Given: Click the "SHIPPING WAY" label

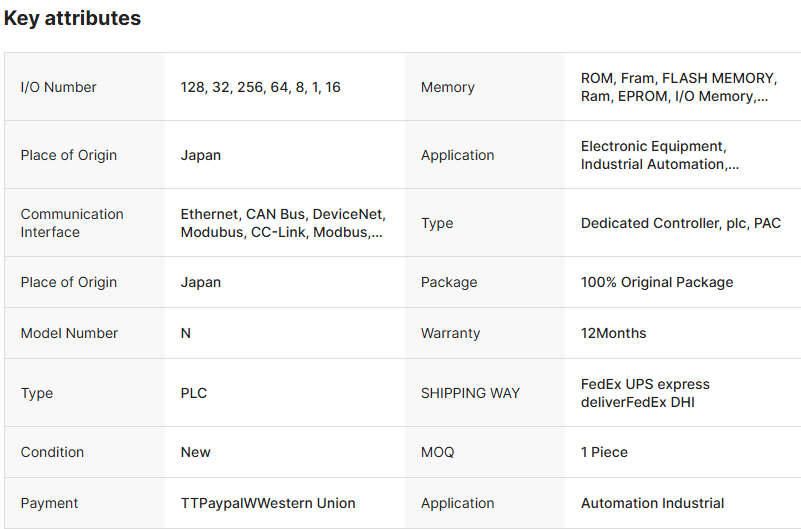Looking at the screenshot, I should tap(470, 393).
